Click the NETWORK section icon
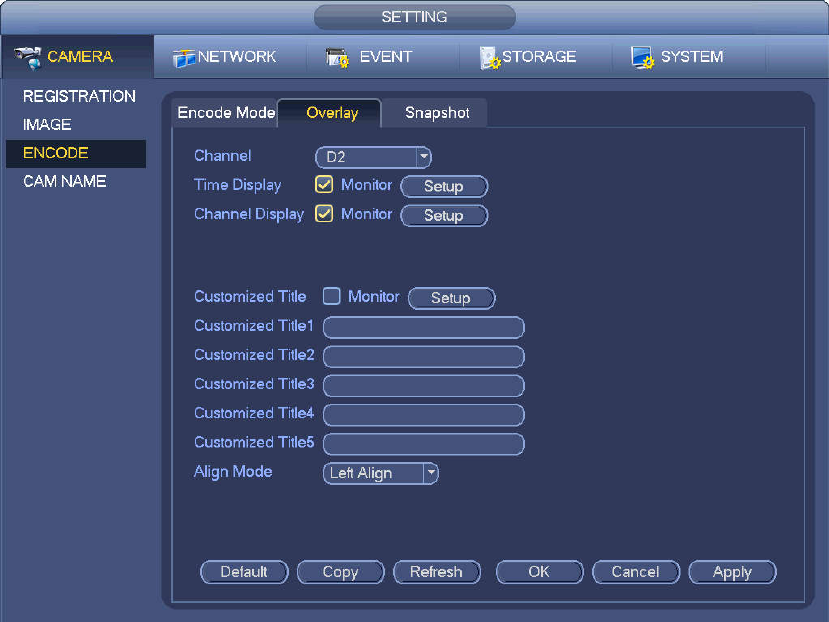829x622 pixels. coord(183,57)
